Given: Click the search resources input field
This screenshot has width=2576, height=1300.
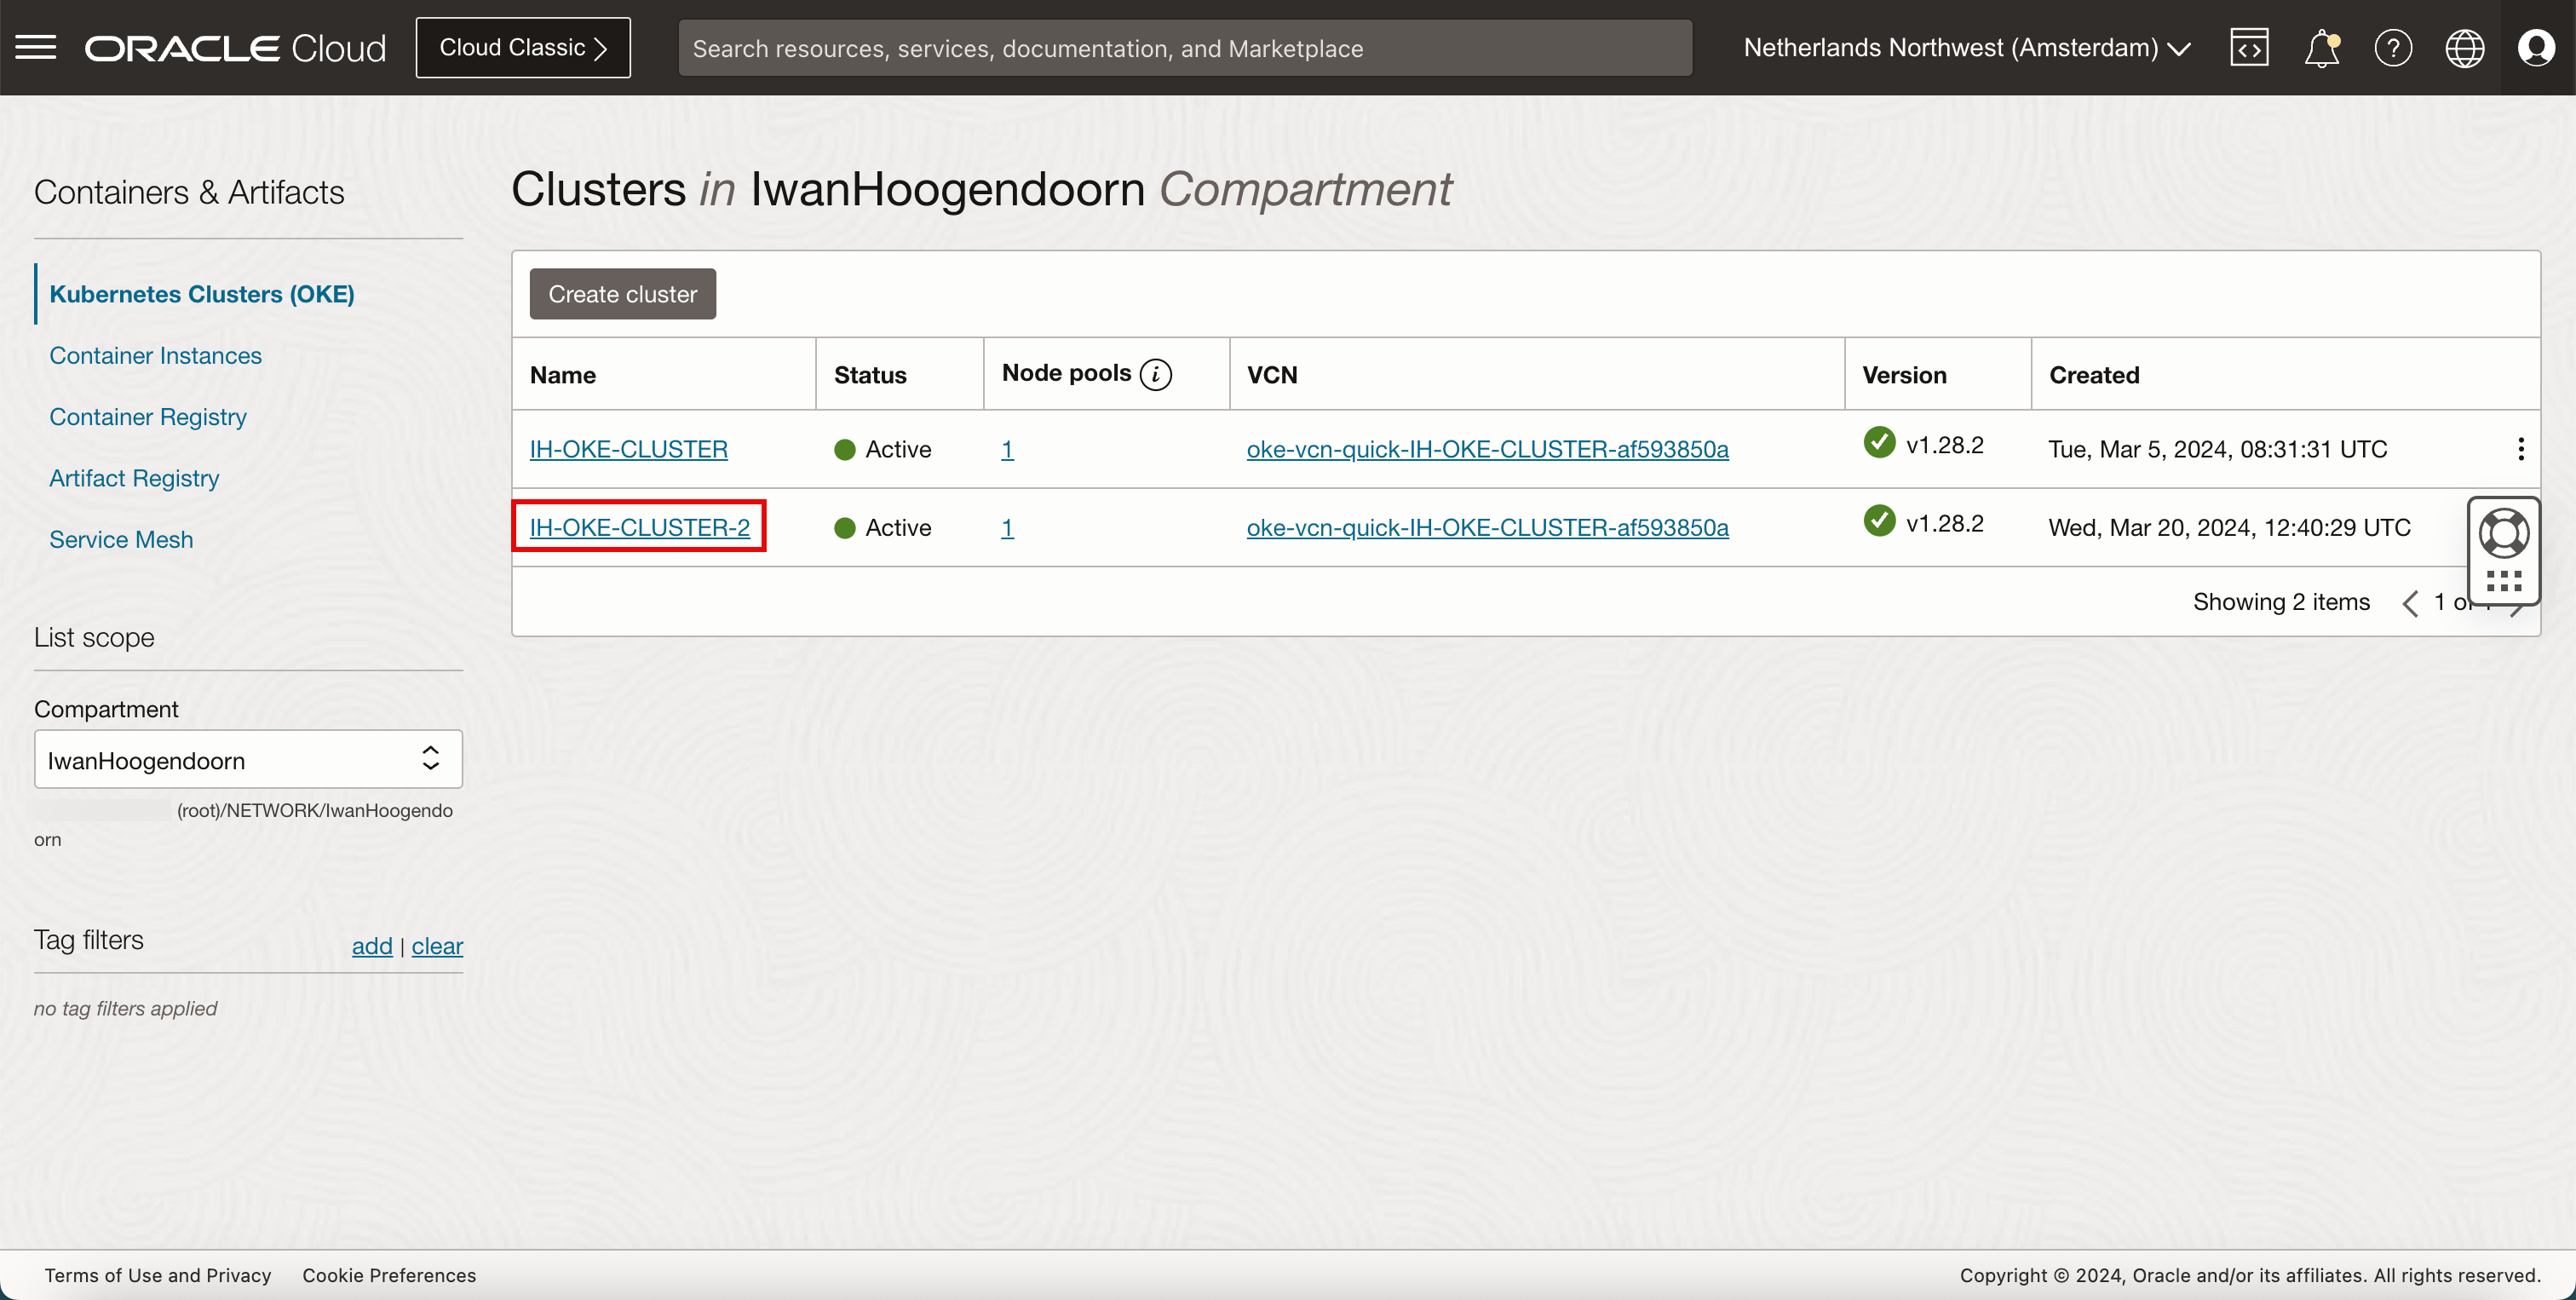Looking at the screenshot, I should pos(1184,47).
